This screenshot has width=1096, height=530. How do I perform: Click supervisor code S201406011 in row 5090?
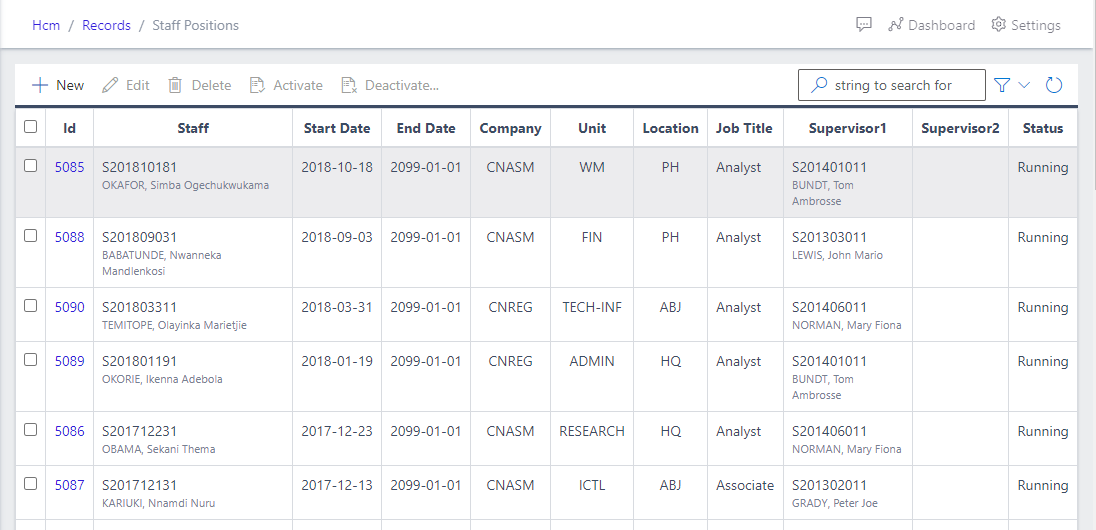pos(830,307)
